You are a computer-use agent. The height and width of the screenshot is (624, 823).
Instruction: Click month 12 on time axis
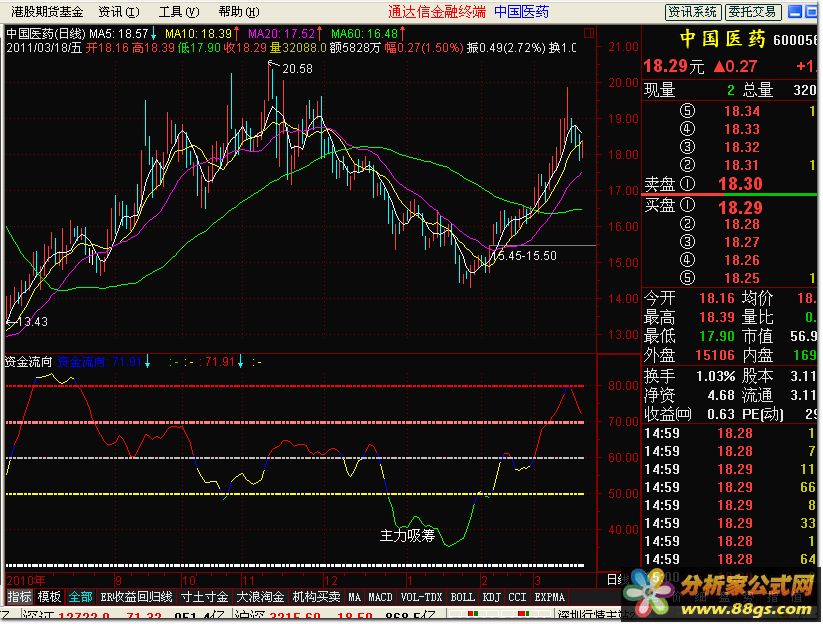point(330,580)
